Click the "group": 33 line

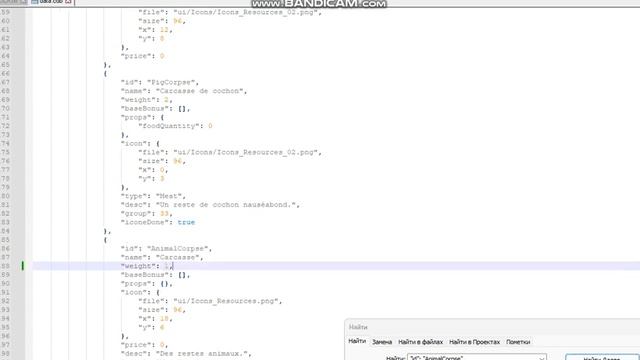(147, 214)
